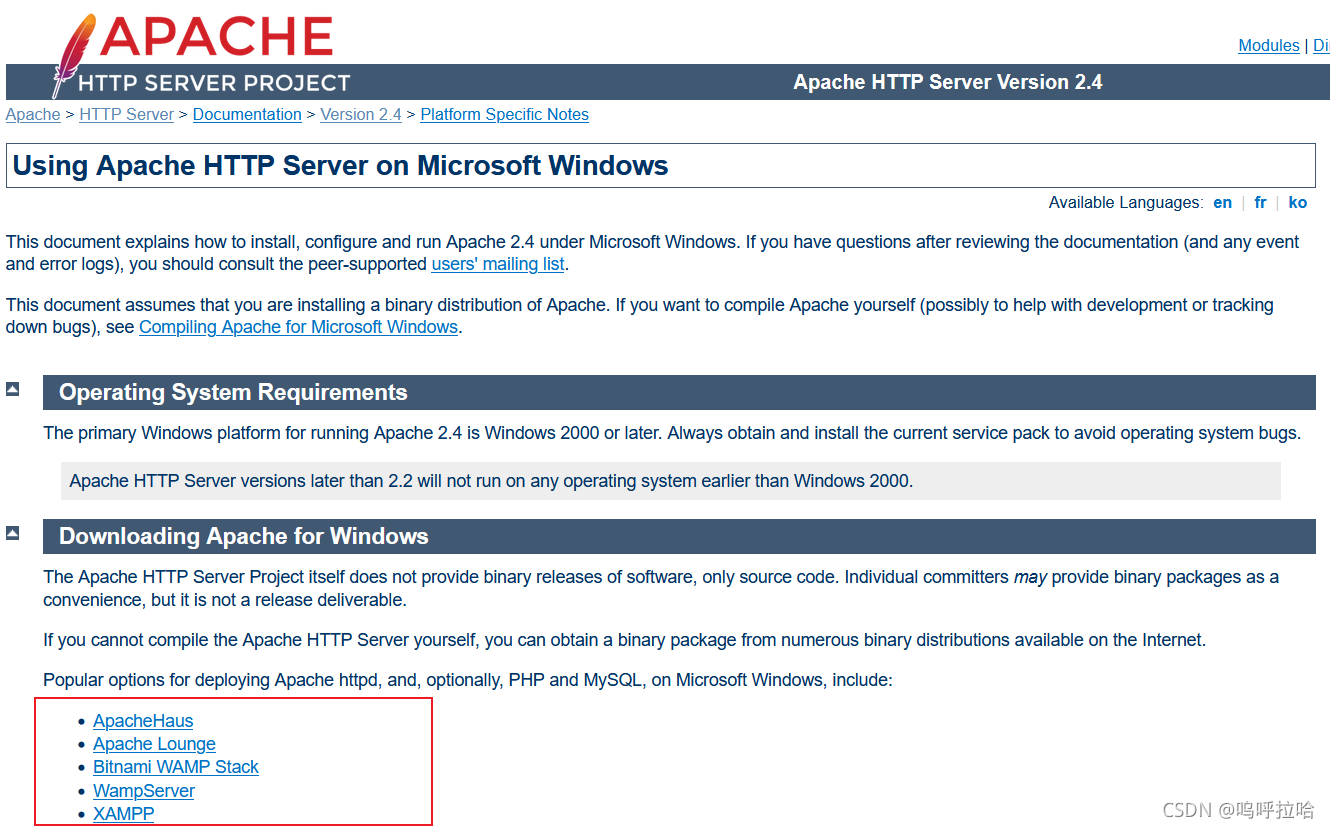Image resolution: width=1330 pixels, height=828 pixels.
Task: Open Documentation from the breadcrumb
Action: [246, 114]
